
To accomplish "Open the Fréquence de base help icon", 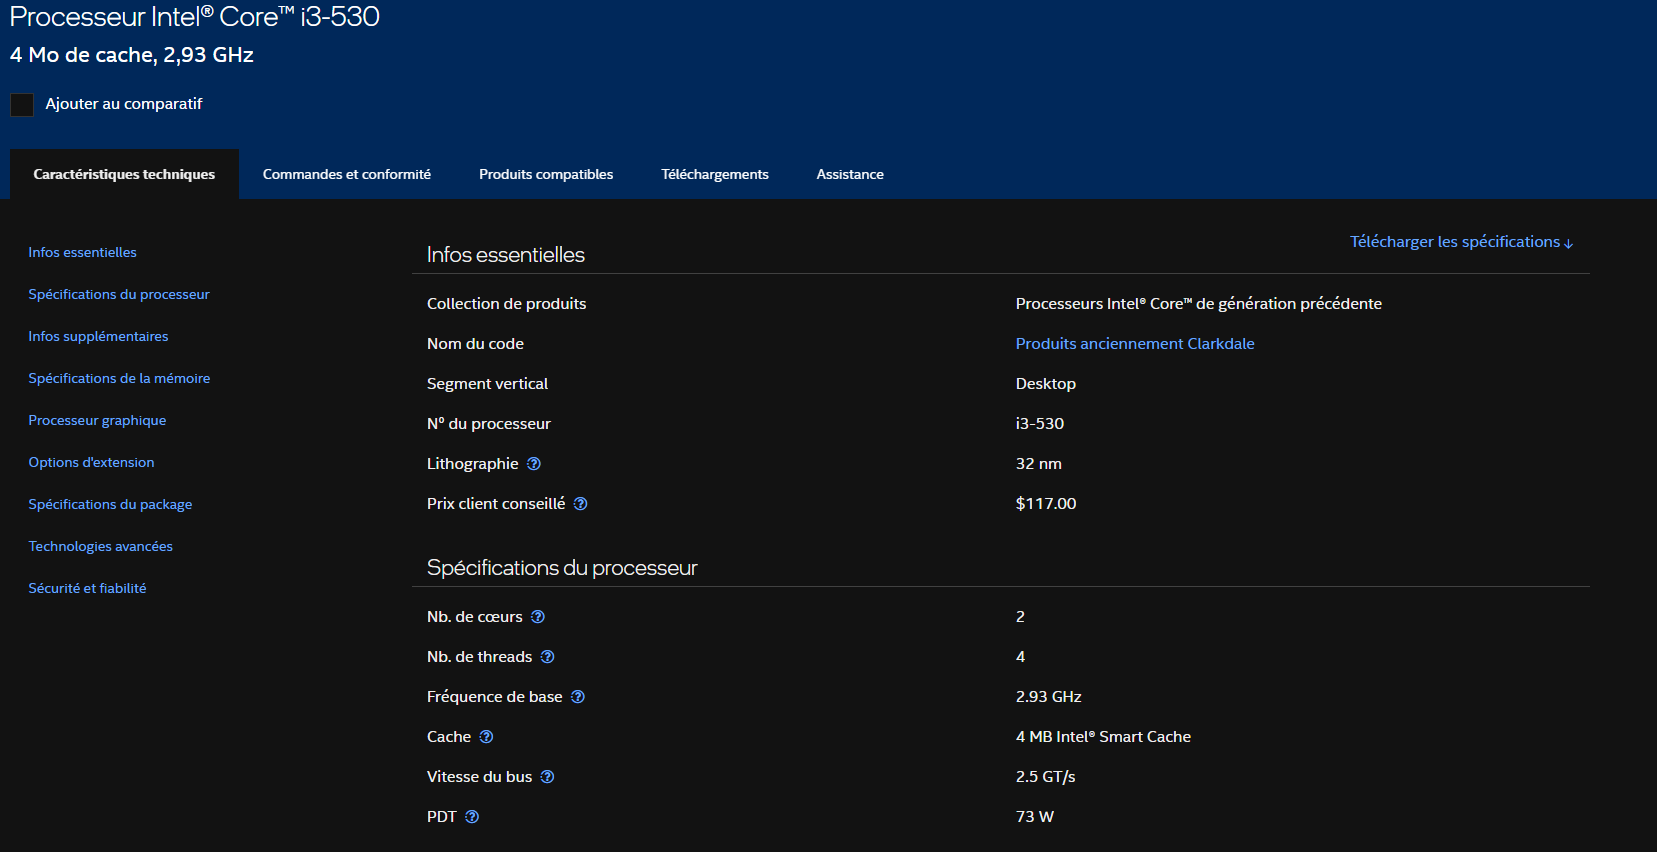I will pos(578,697).
